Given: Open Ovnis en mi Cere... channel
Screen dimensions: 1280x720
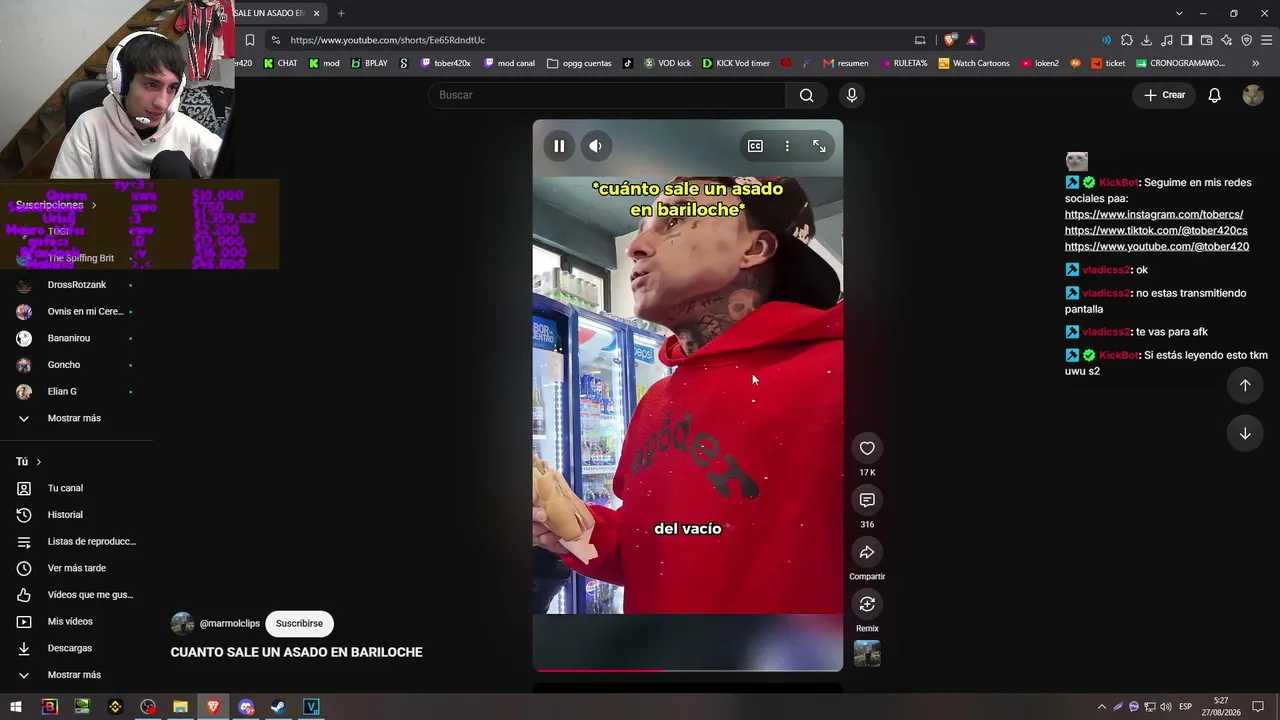Looking at the screenshot, I should (x=85, y=311).
